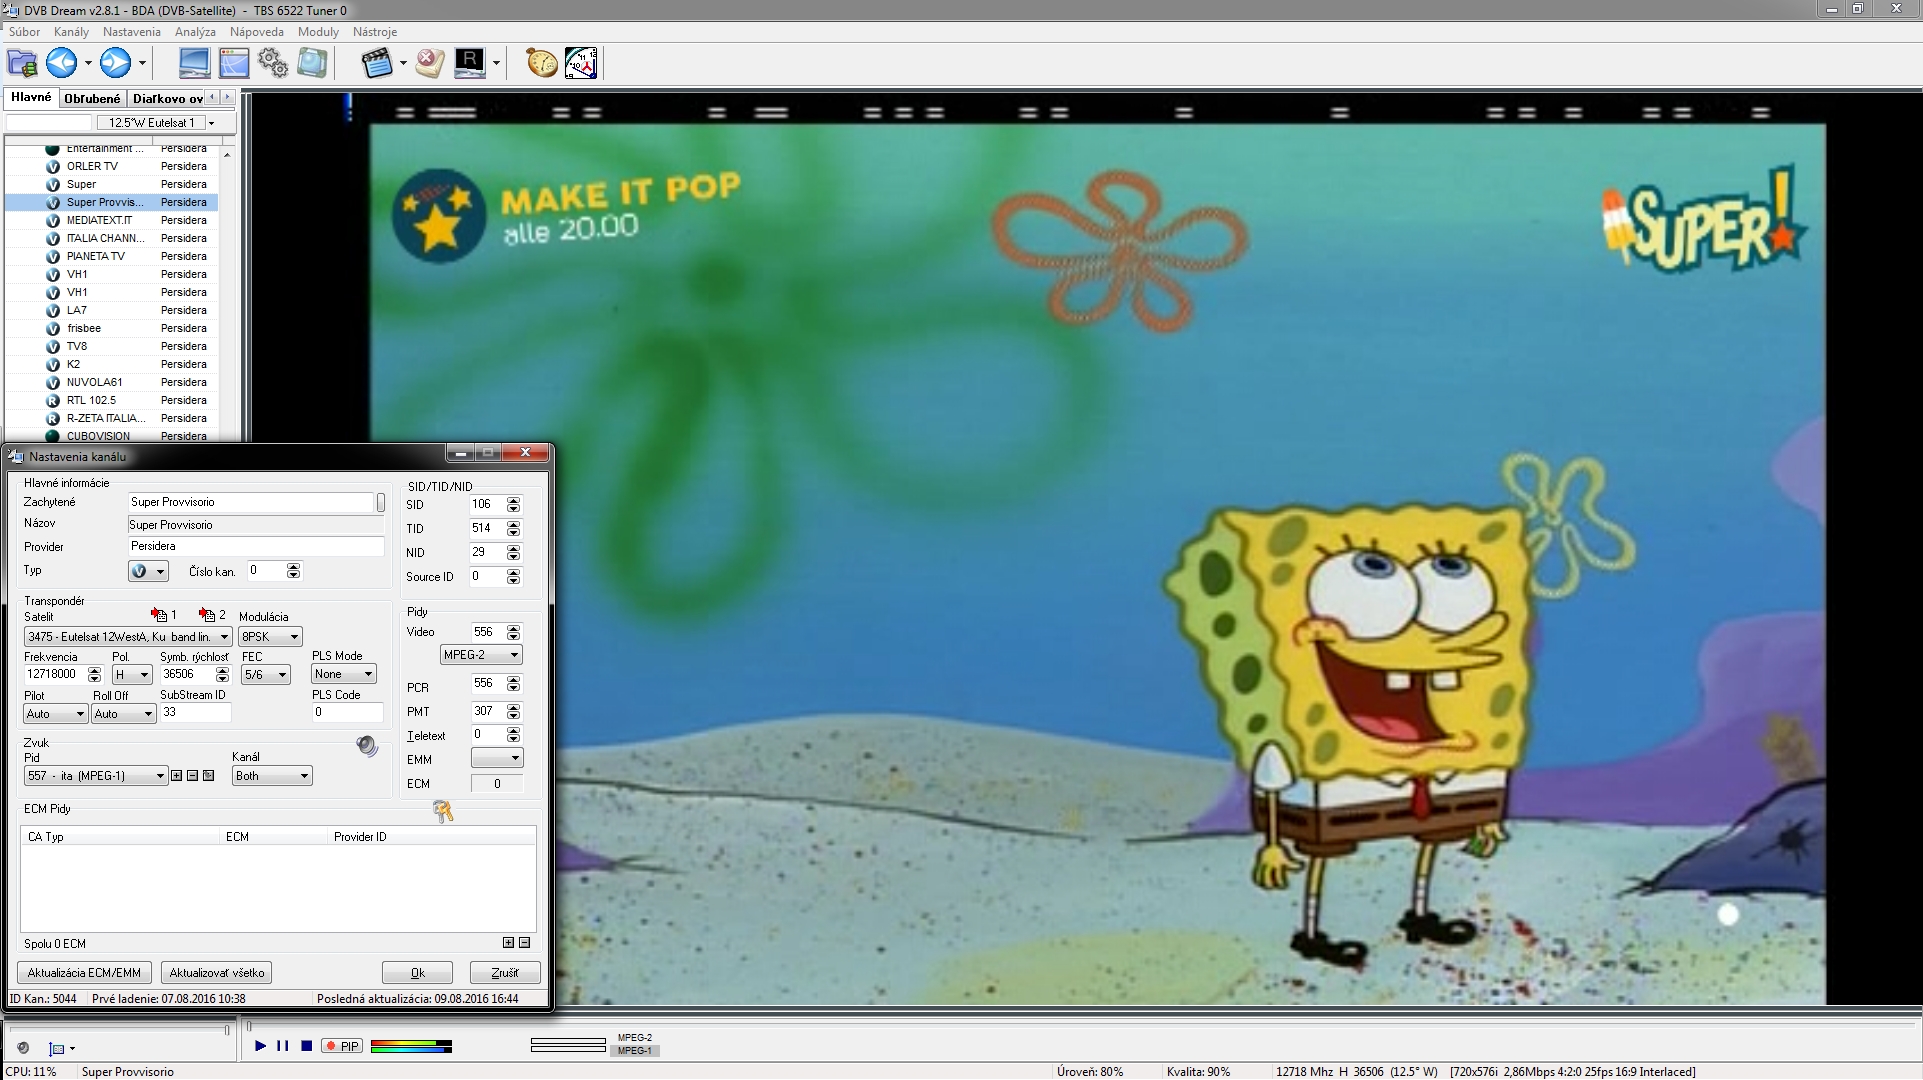Screen dimensions: 1923x1080
Task: Click the clapperboard recording icon
Action: pos(377,63)
